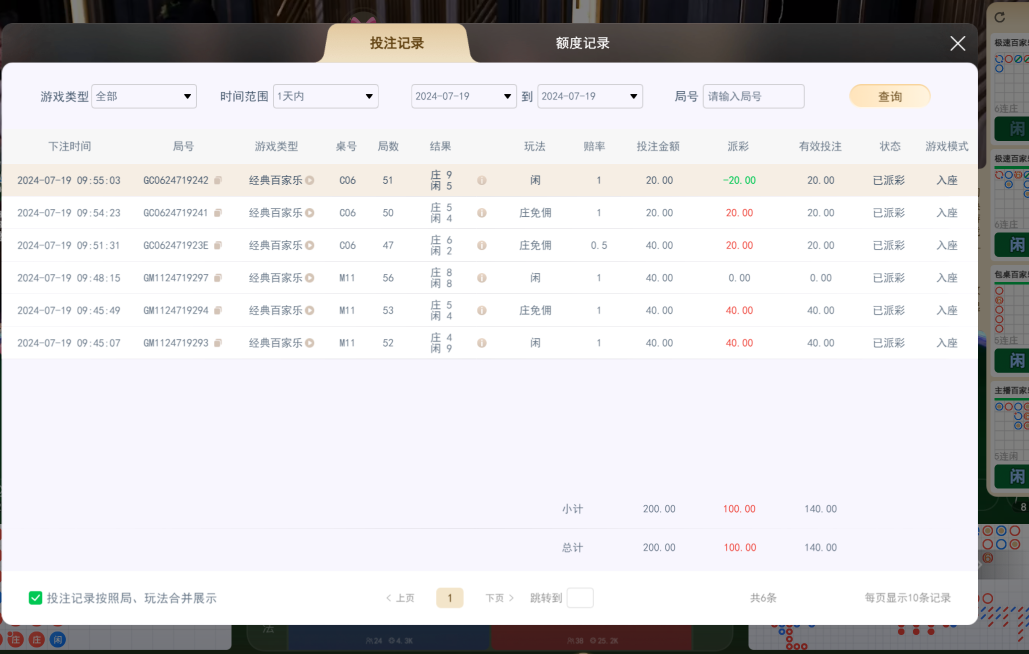Click the info icon for result 庄8 闲8
This screenshot has width=1029, height=654.
coord(481,277)
